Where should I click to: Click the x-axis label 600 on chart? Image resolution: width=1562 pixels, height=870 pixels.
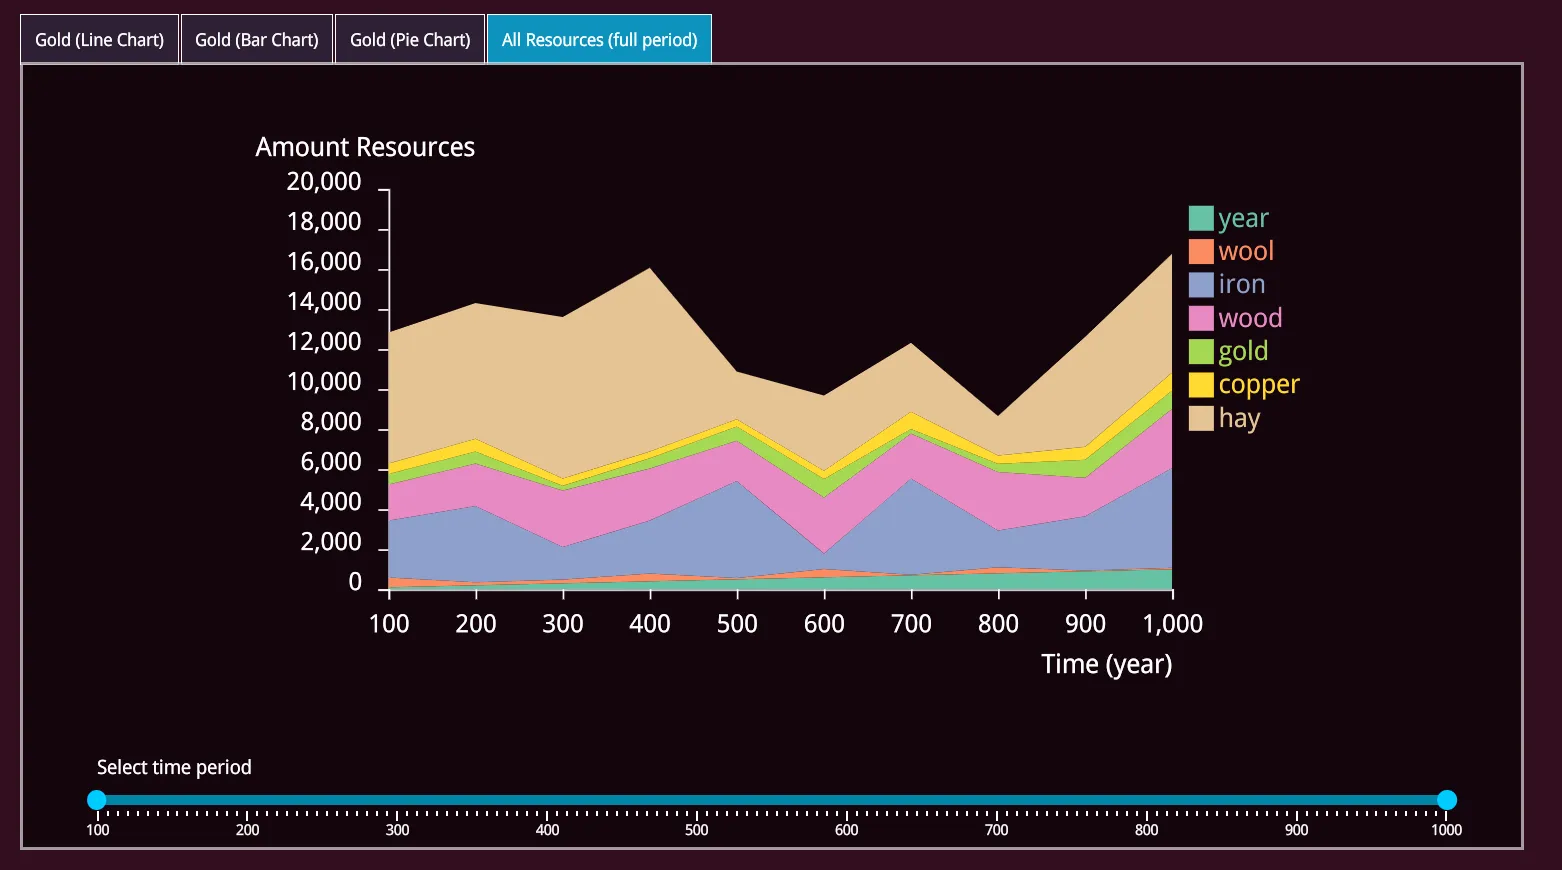[824, 624]
